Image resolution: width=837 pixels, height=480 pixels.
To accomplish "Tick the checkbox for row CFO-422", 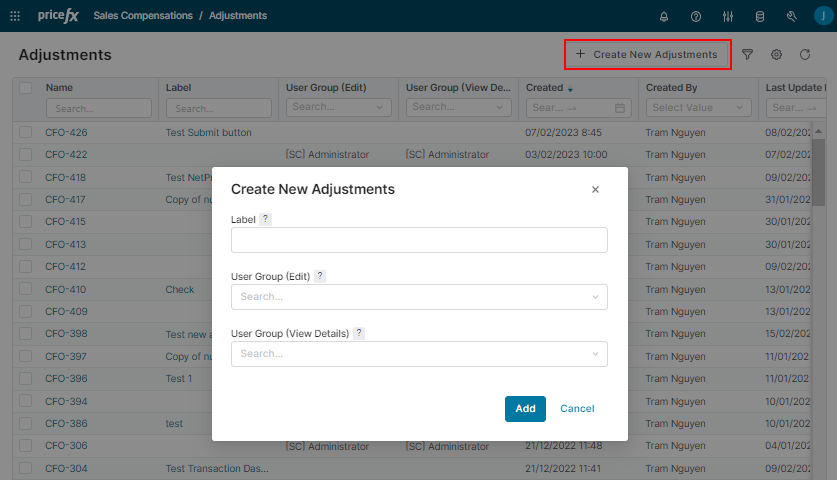I will [x=26, y=154].
